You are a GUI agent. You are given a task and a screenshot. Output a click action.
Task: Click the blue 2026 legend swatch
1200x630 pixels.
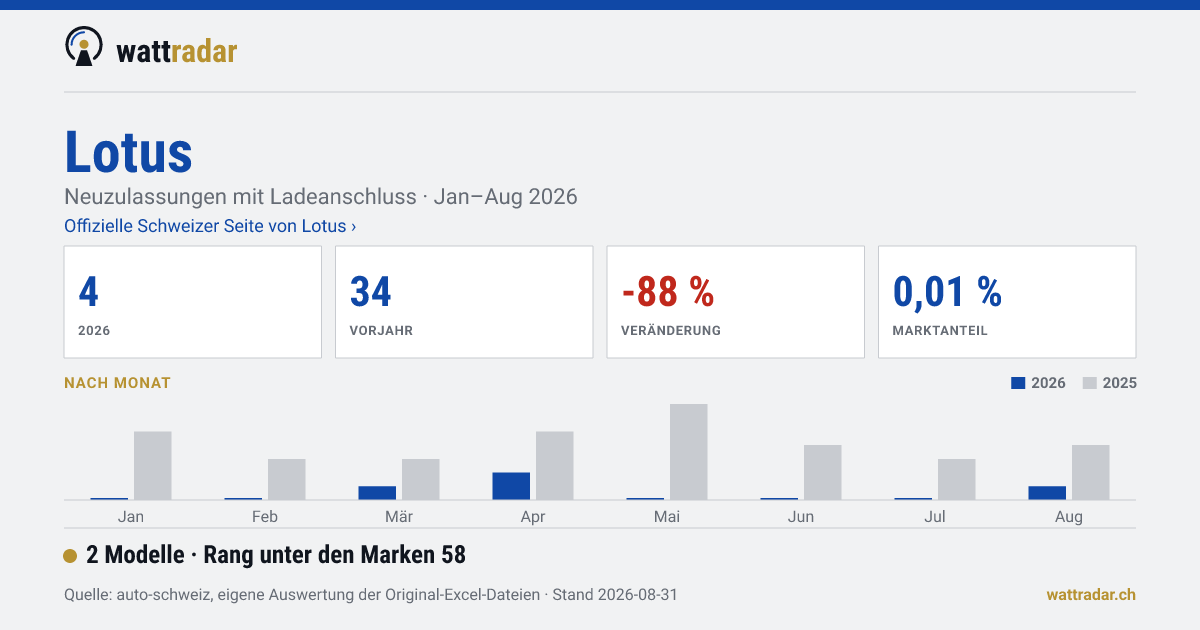pos(1018,383)
